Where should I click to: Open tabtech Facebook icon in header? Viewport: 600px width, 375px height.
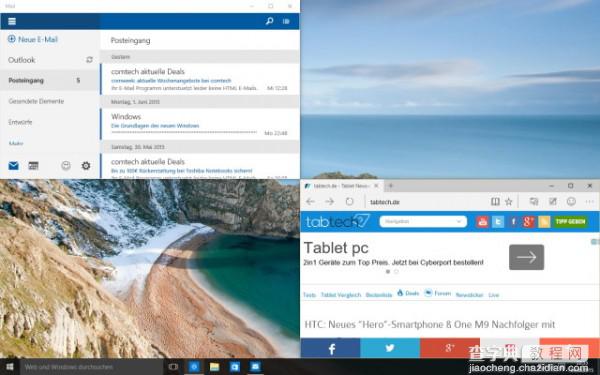(x=513, y=222)
